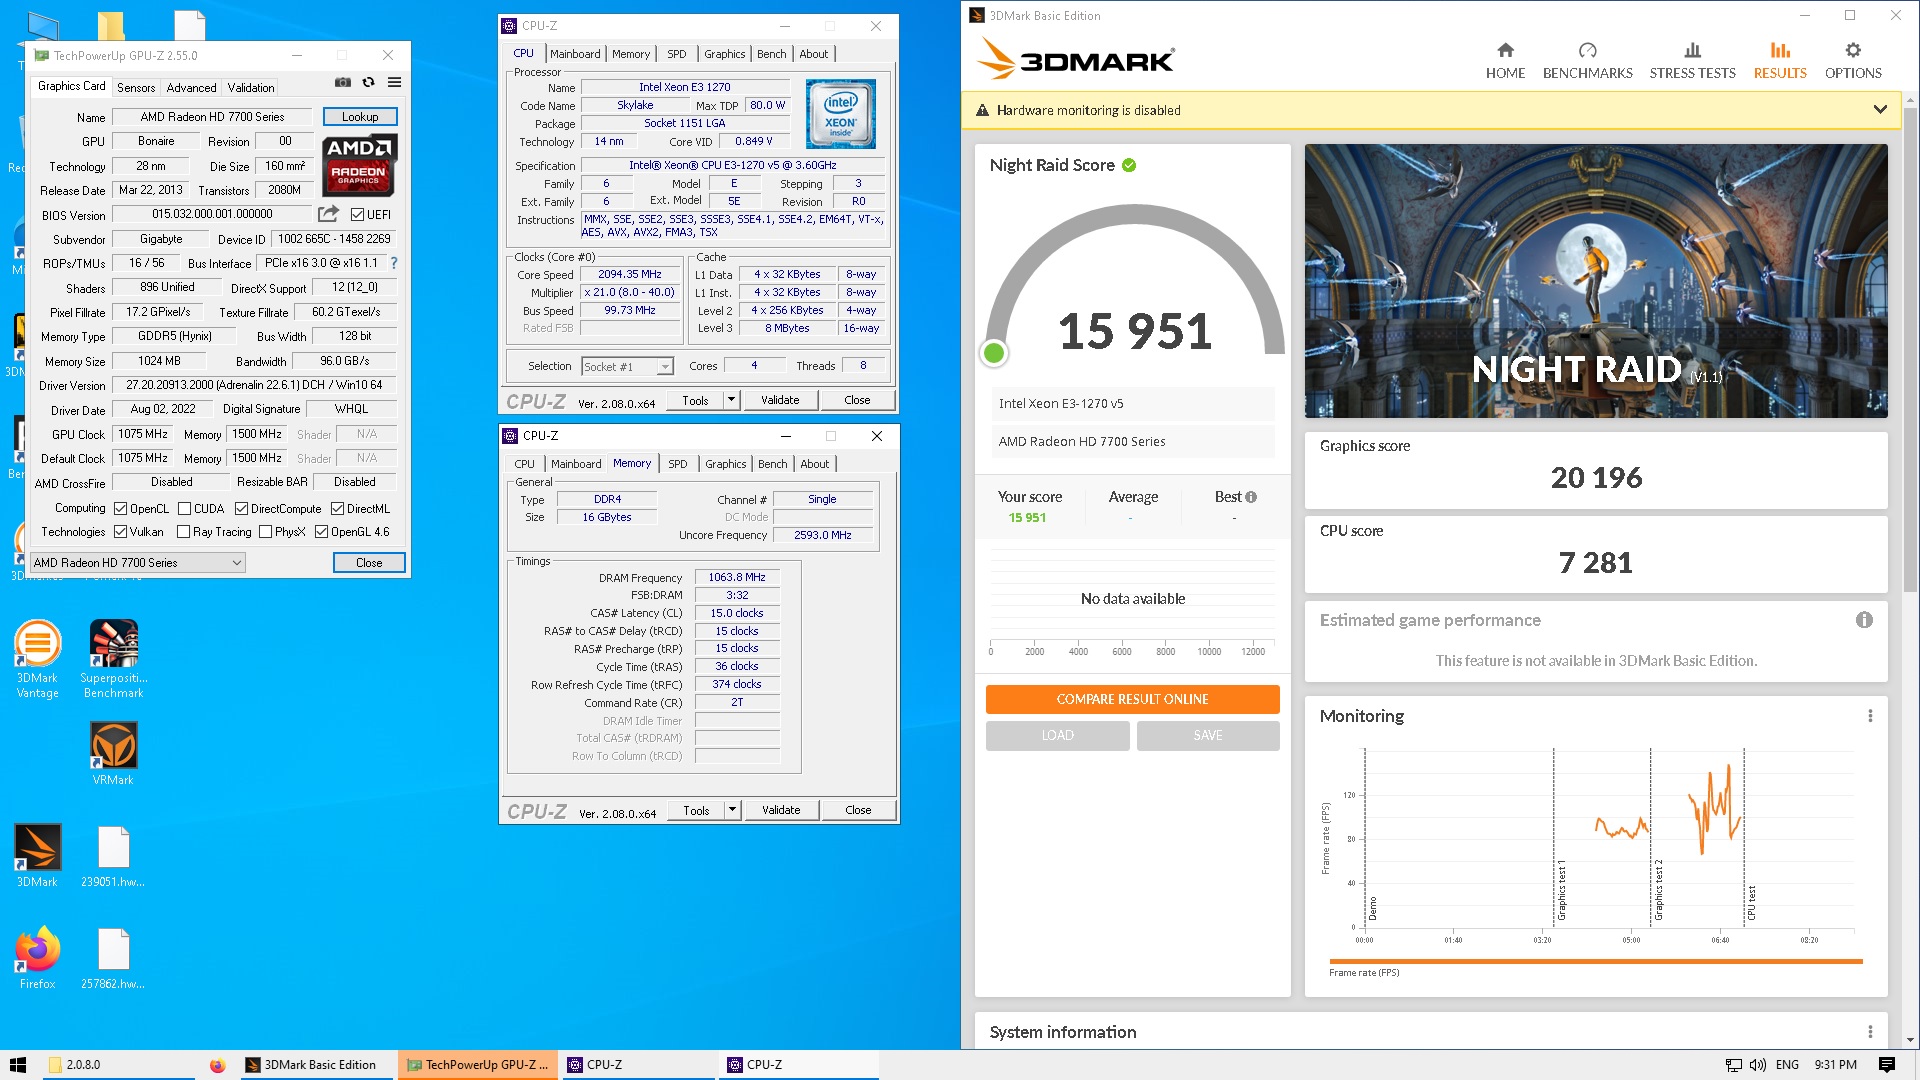Viewport: 1920px width, 1080px height.
Task: Open Superposition Benchmark desktop shortcut
Action: [113, 659]
